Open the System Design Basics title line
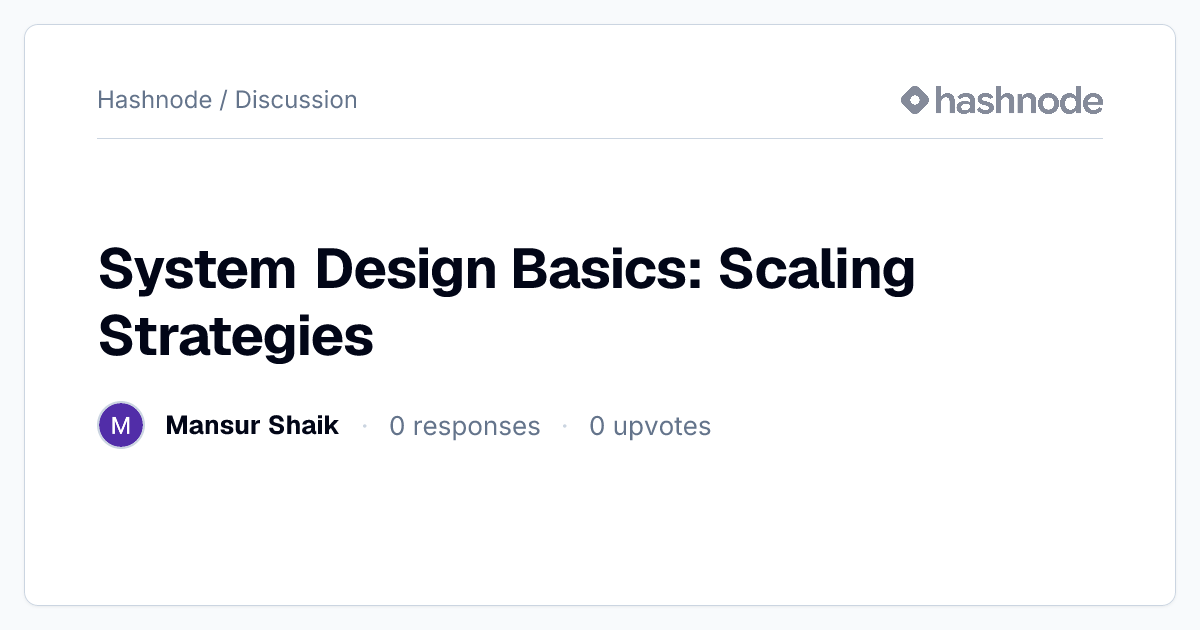This screenshot has height=630, width=1200. 507,270
